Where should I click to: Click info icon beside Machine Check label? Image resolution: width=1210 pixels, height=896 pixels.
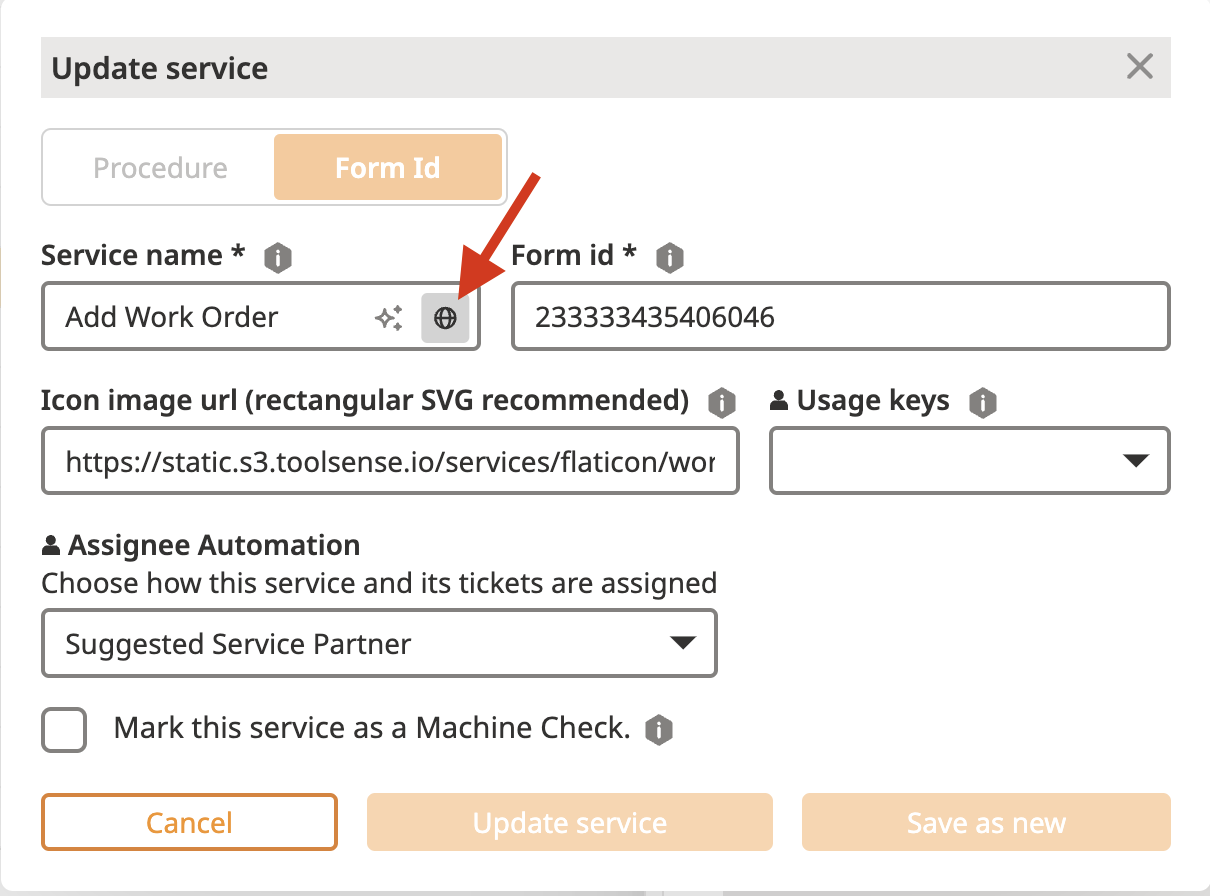(x=658, y=730)
